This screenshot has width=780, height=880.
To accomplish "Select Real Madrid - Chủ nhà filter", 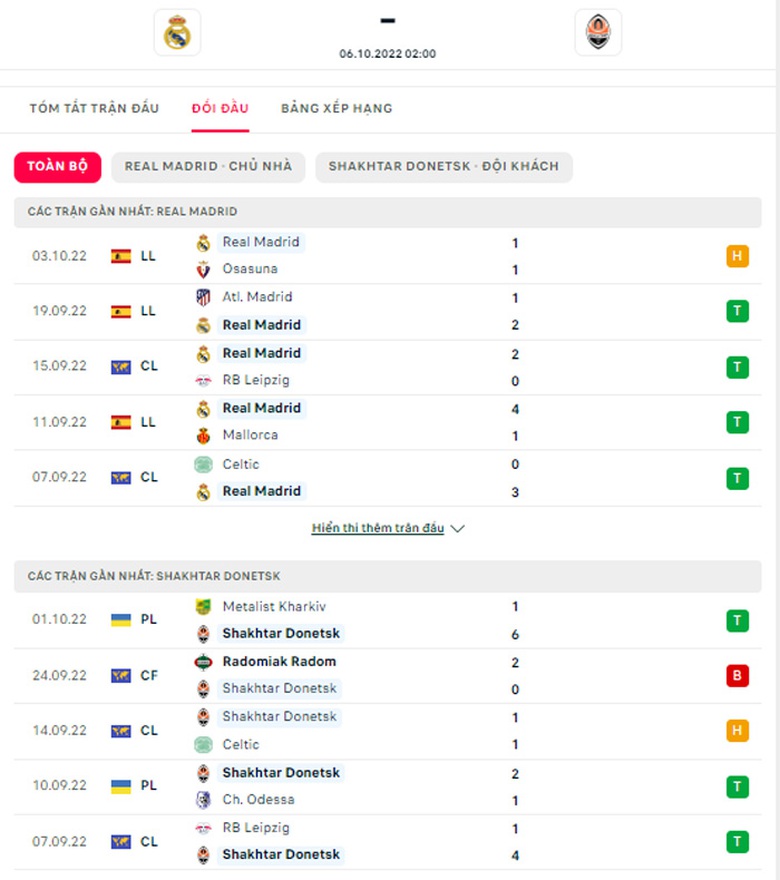I will [208, 166].
